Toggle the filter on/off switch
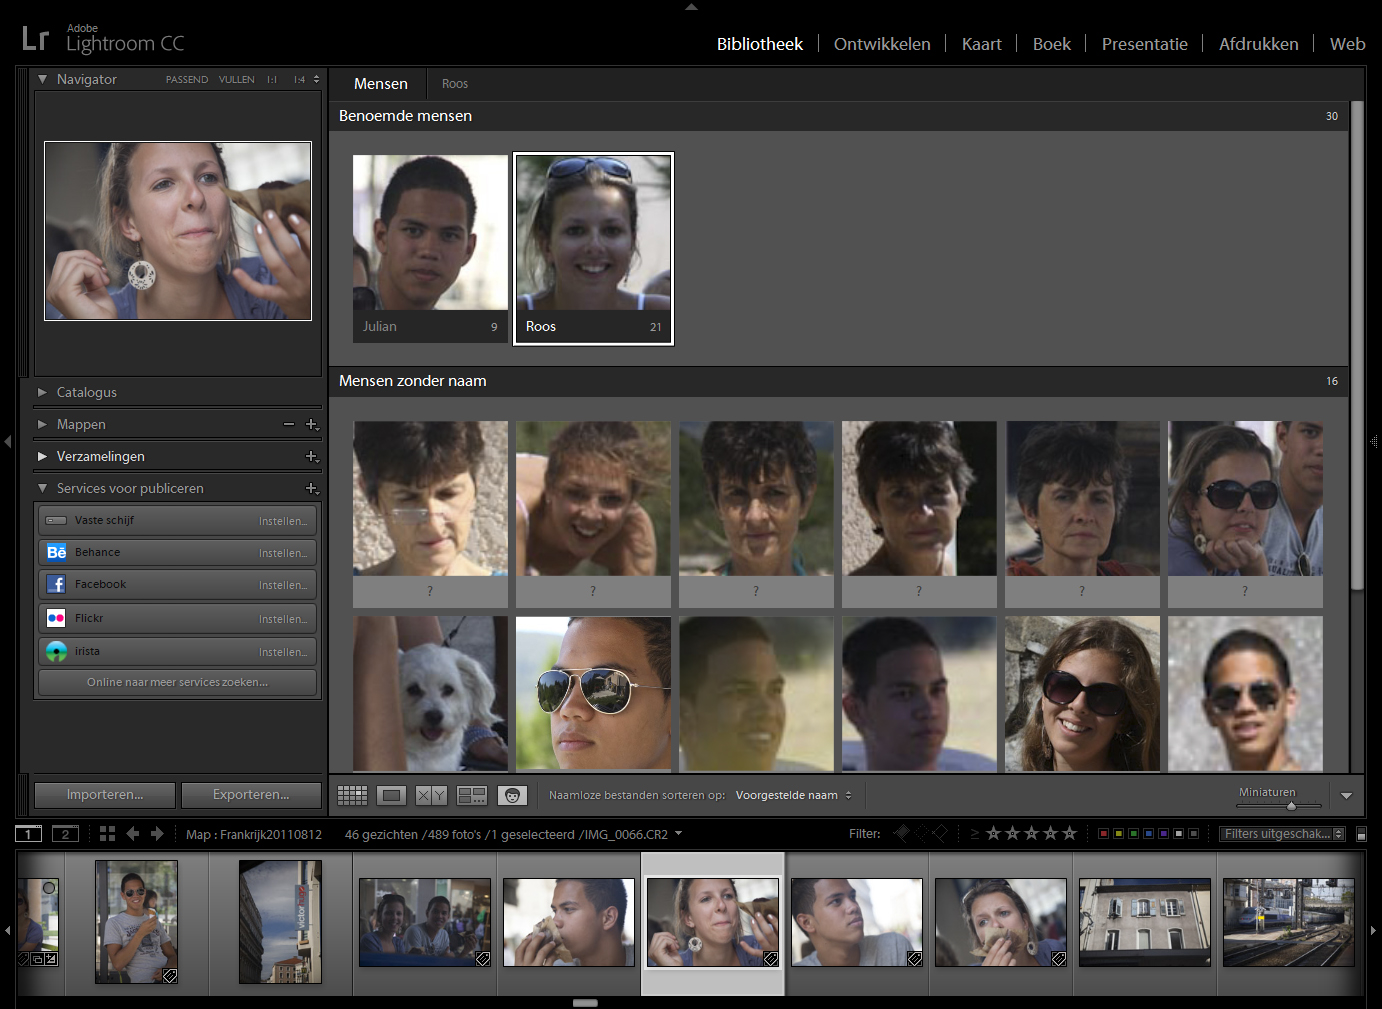The image size is (1382, 1009). coord(1361,834)
